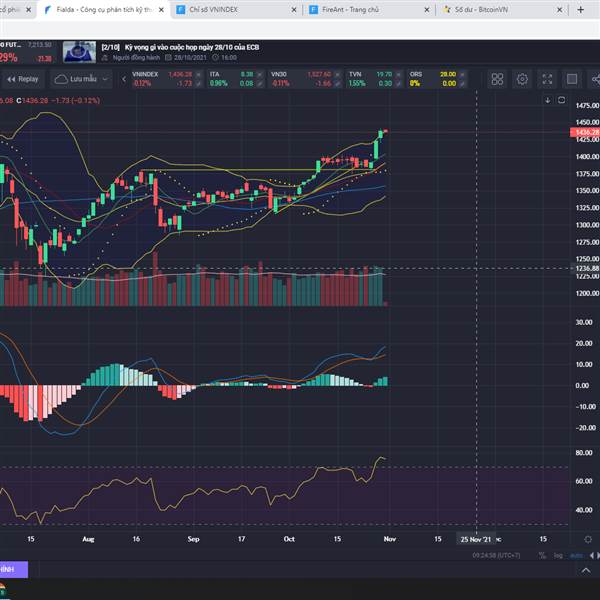
Task: Edit the ITA ticker entry
Action: (260, 83)
